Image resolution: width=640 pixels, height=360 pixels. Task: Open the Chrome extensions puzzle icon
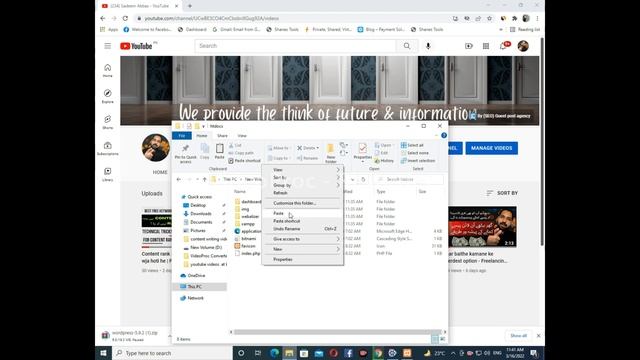514,18
